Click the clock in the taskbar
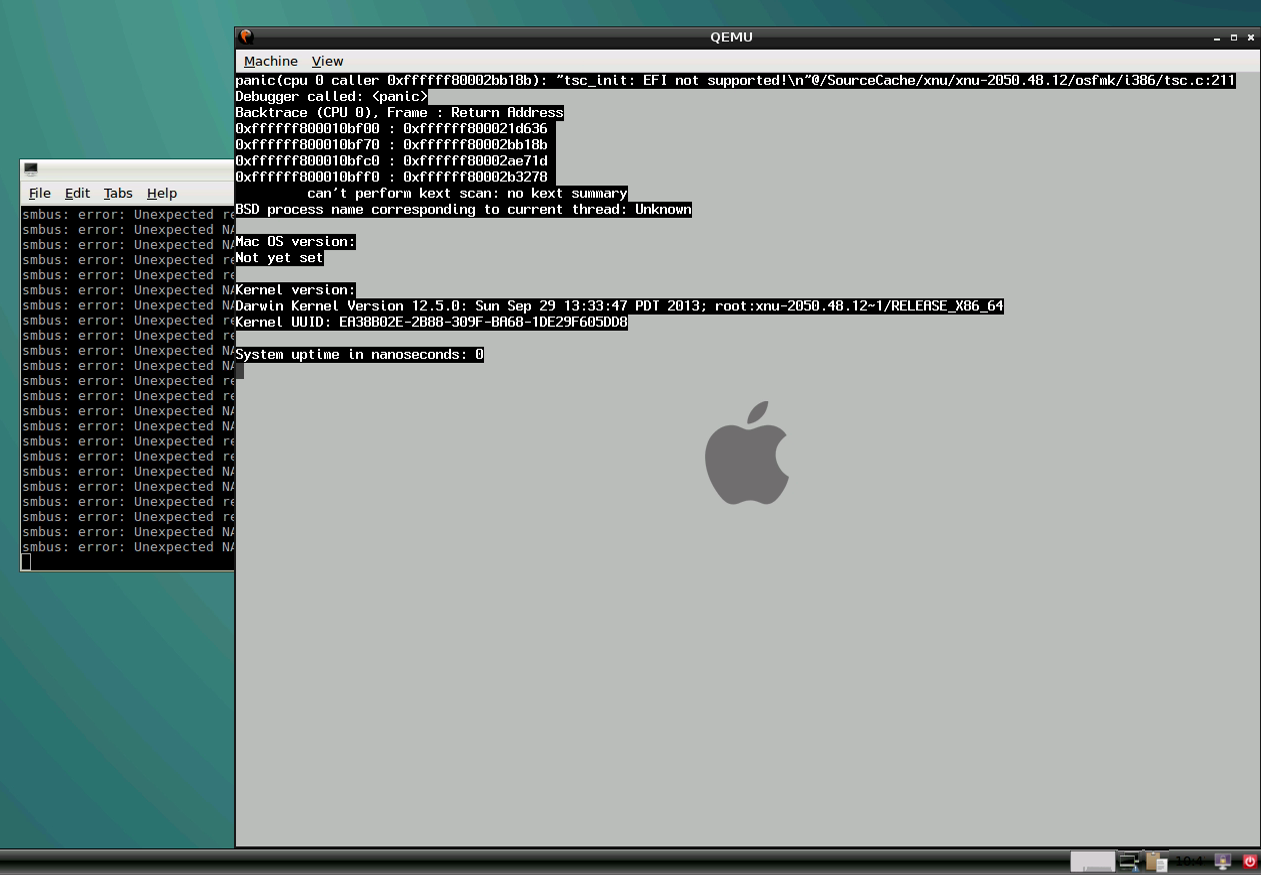This screenshot has height=875, width=1261. [1189, 861]
